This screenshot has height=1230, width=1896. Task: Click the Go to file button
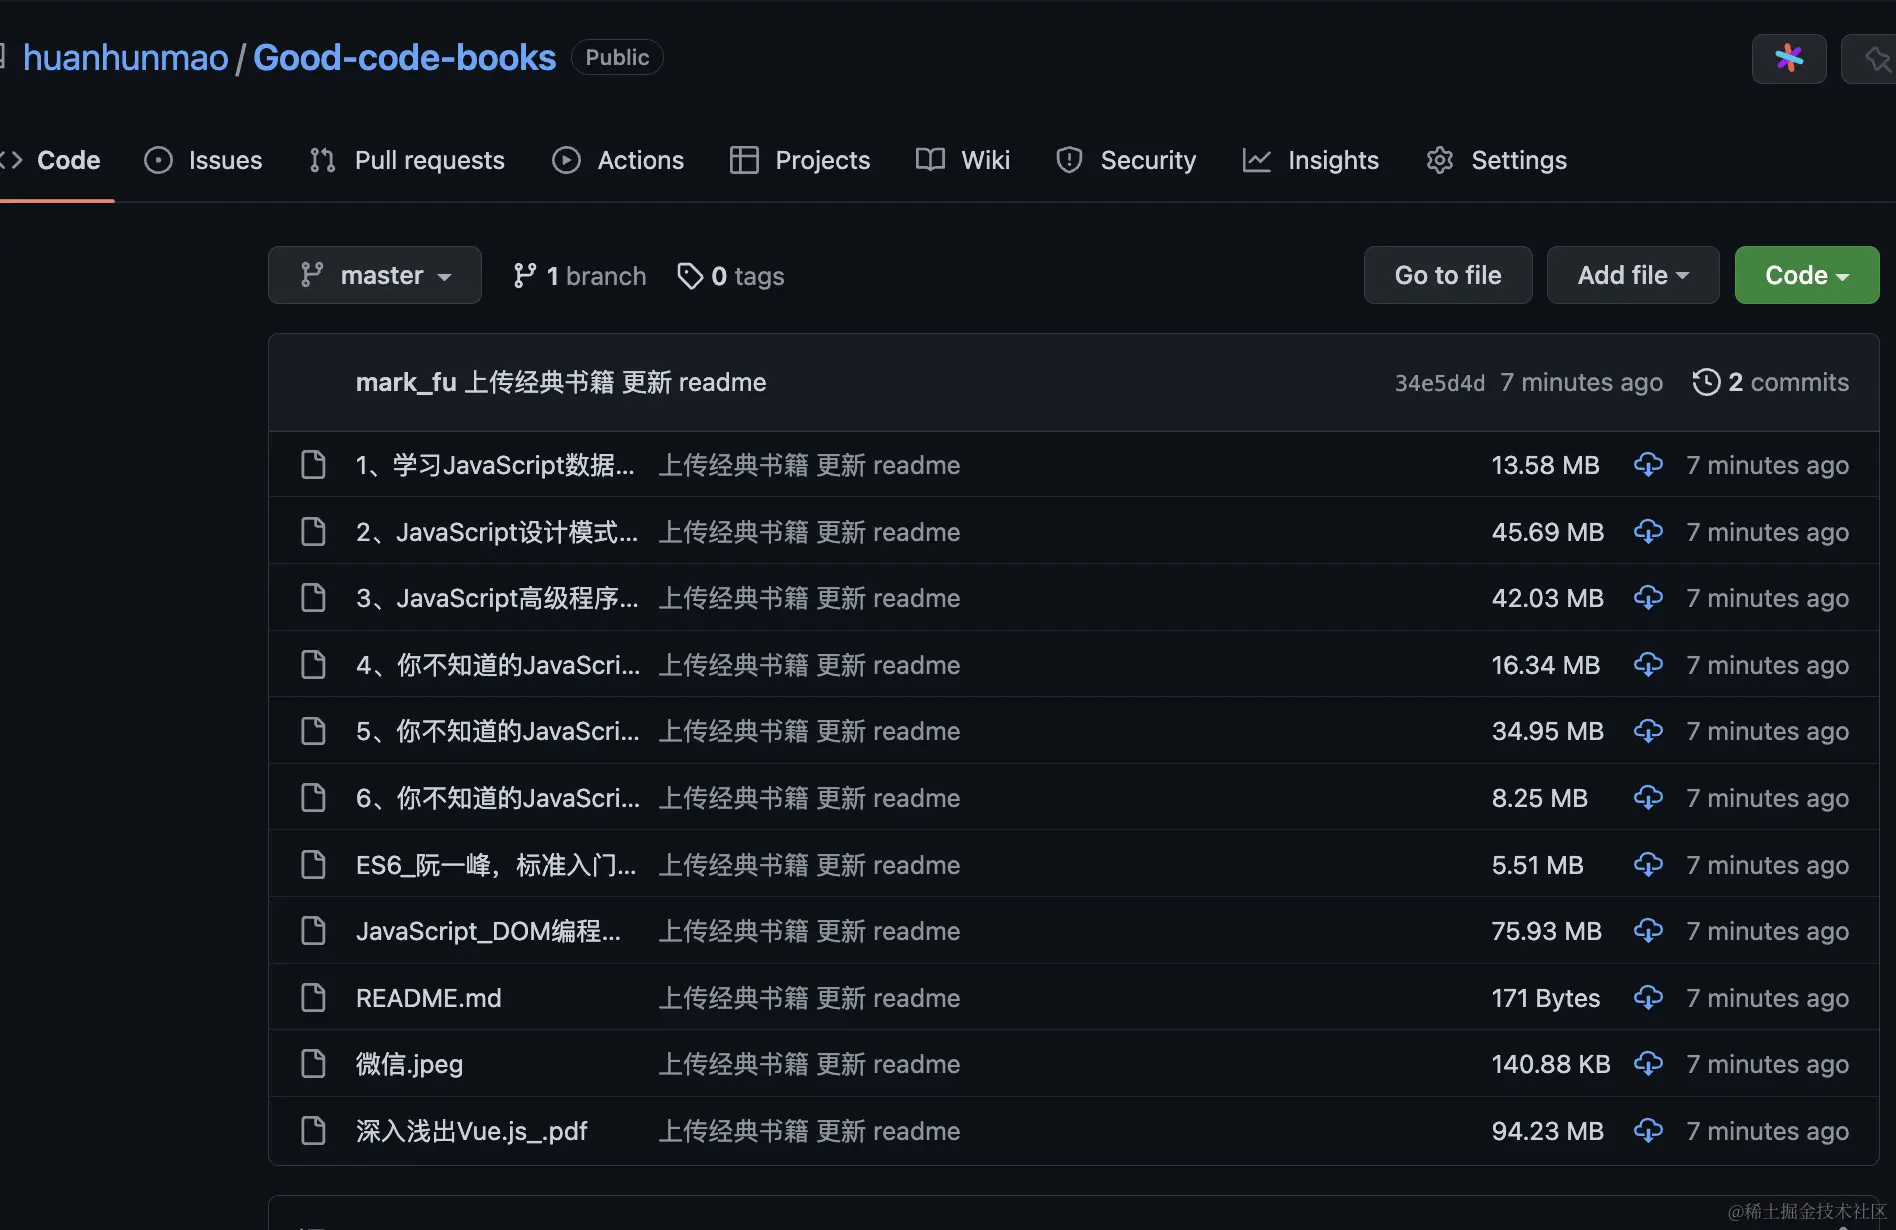pyautogui.click(x=1448, y=275)
